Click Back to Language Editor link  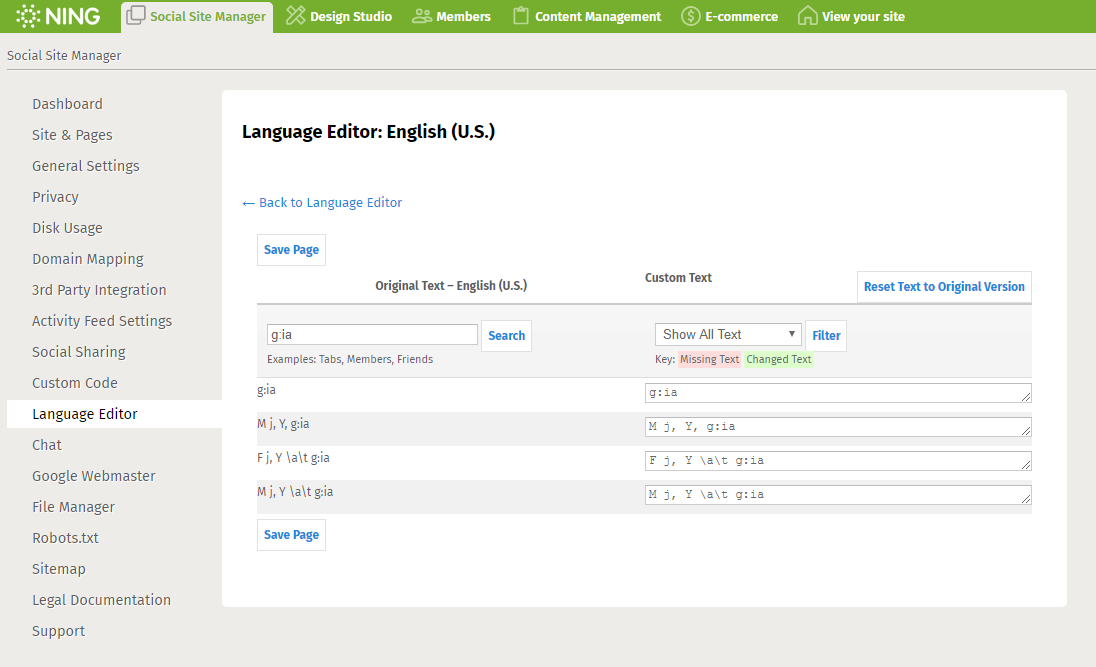322,203
